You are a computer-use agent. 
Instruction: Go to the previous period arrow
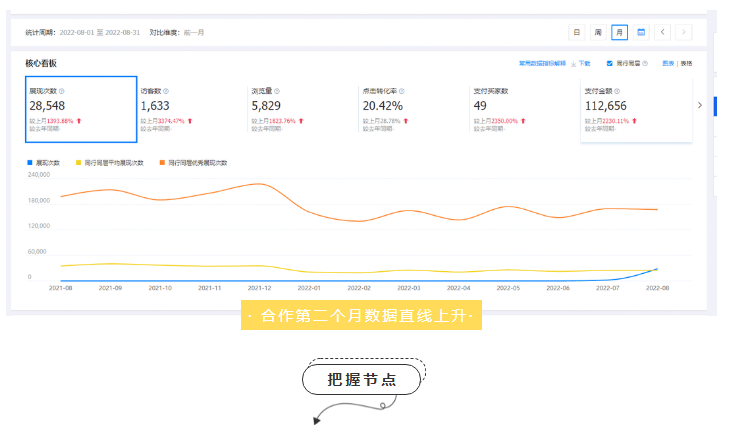[663, 32]
